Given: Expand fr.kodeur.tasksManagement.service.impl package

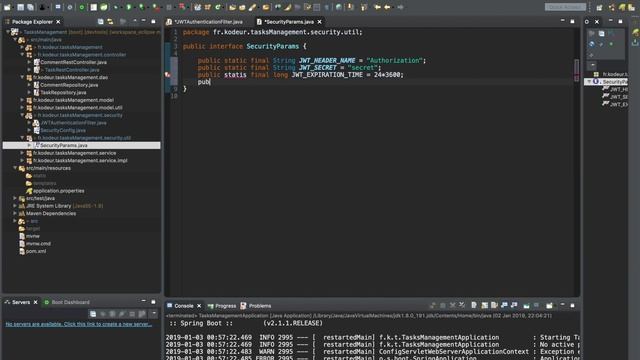Looking at the screenshot, I should [x=22, y=160].
